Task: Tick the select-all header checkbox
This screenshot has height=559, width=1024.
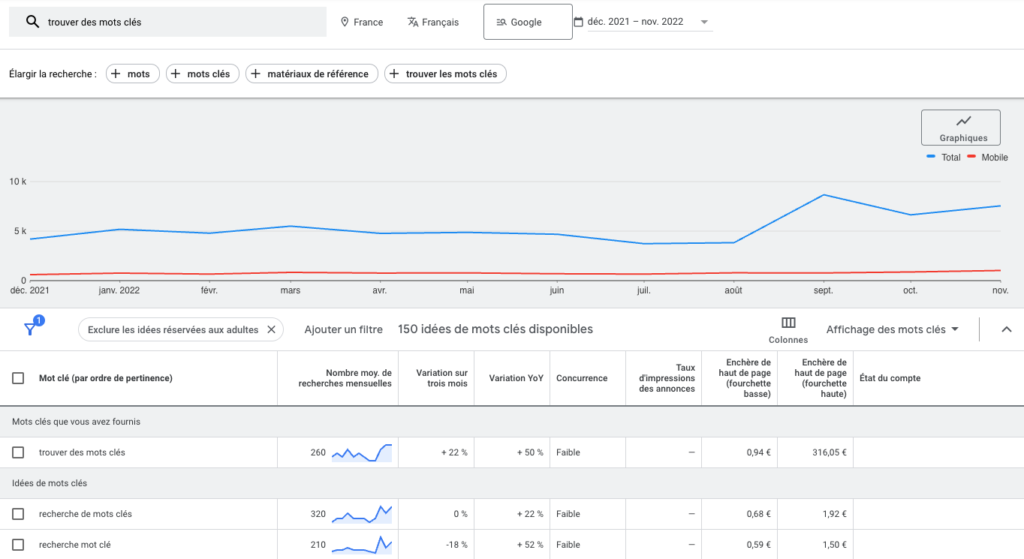Action: pyautogui.click(x=18, y=378)
